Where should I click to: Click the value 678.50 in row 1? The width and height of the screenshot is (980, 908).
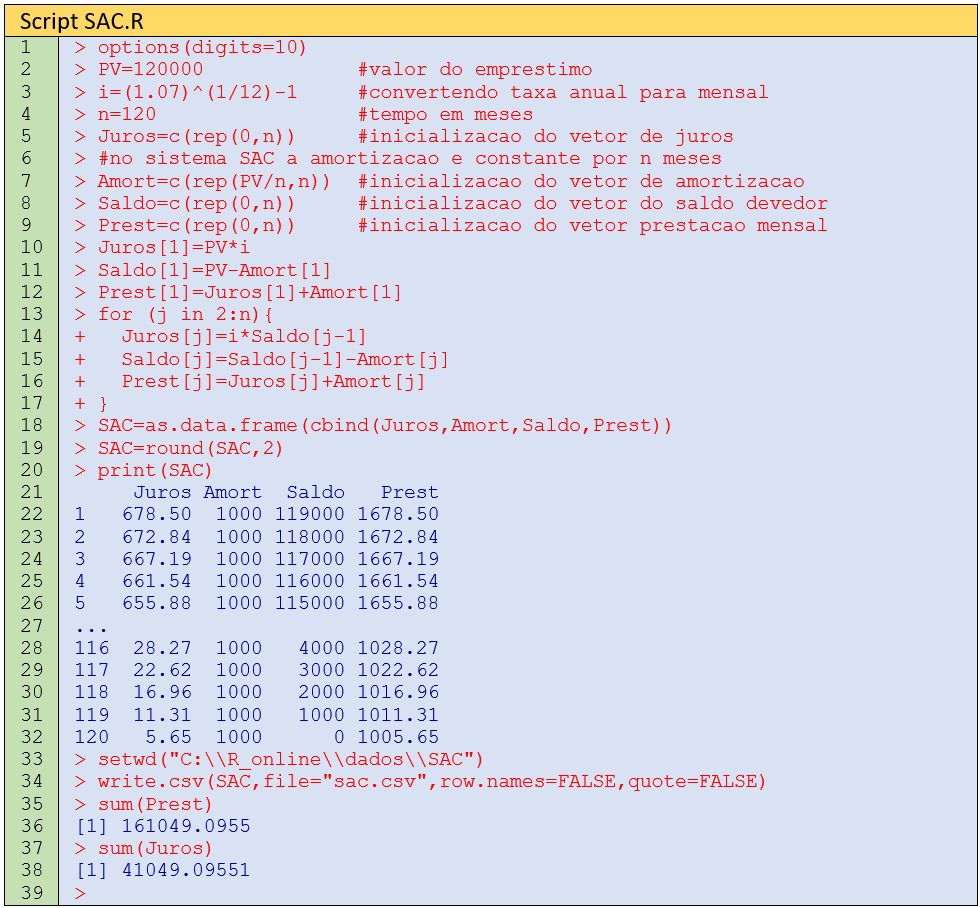click(x=156, y=514)
